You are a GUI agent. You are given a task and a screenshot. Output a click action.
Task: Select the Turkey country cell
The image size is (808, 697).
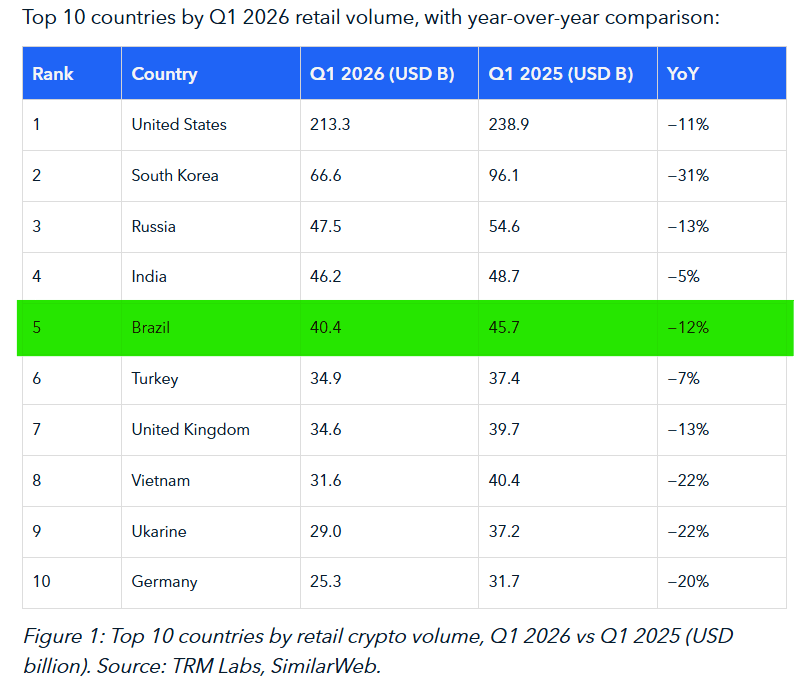click(155, 379)
